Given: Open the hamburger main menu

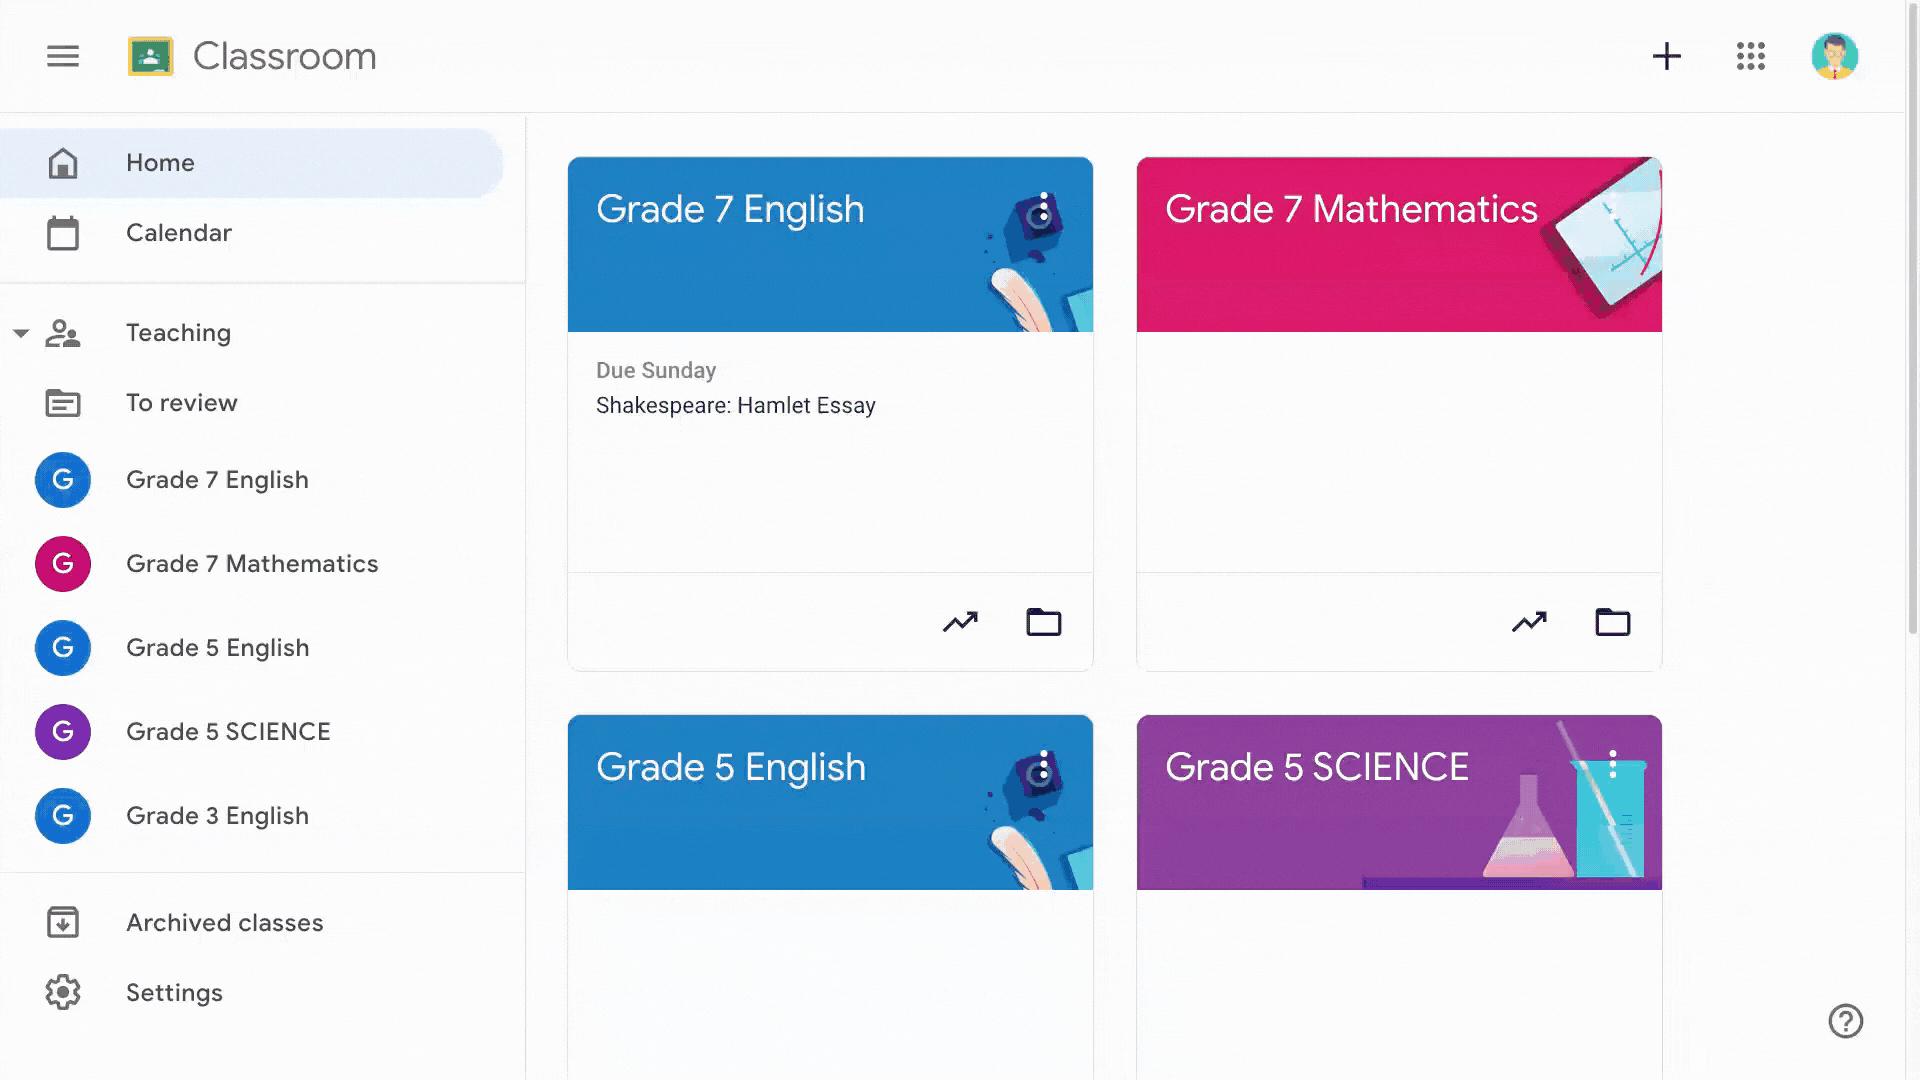Looking at the screenshot, I should [x=63, y=56].
